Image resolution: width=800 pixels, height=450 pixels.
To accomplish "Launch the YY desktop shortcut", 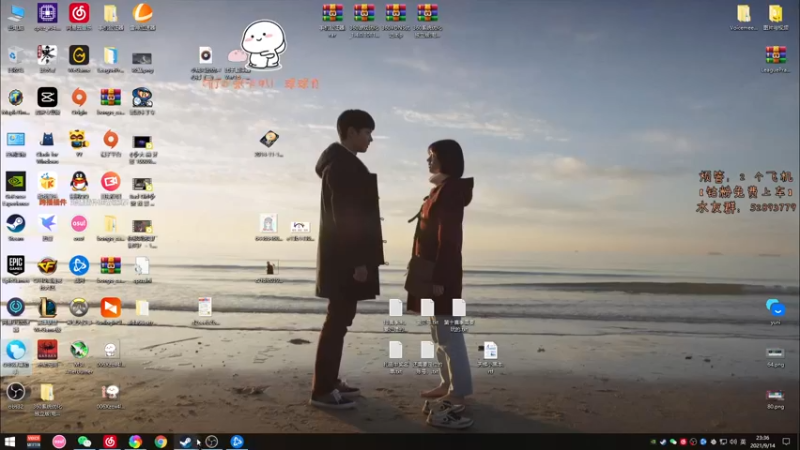I will [79, 140].
